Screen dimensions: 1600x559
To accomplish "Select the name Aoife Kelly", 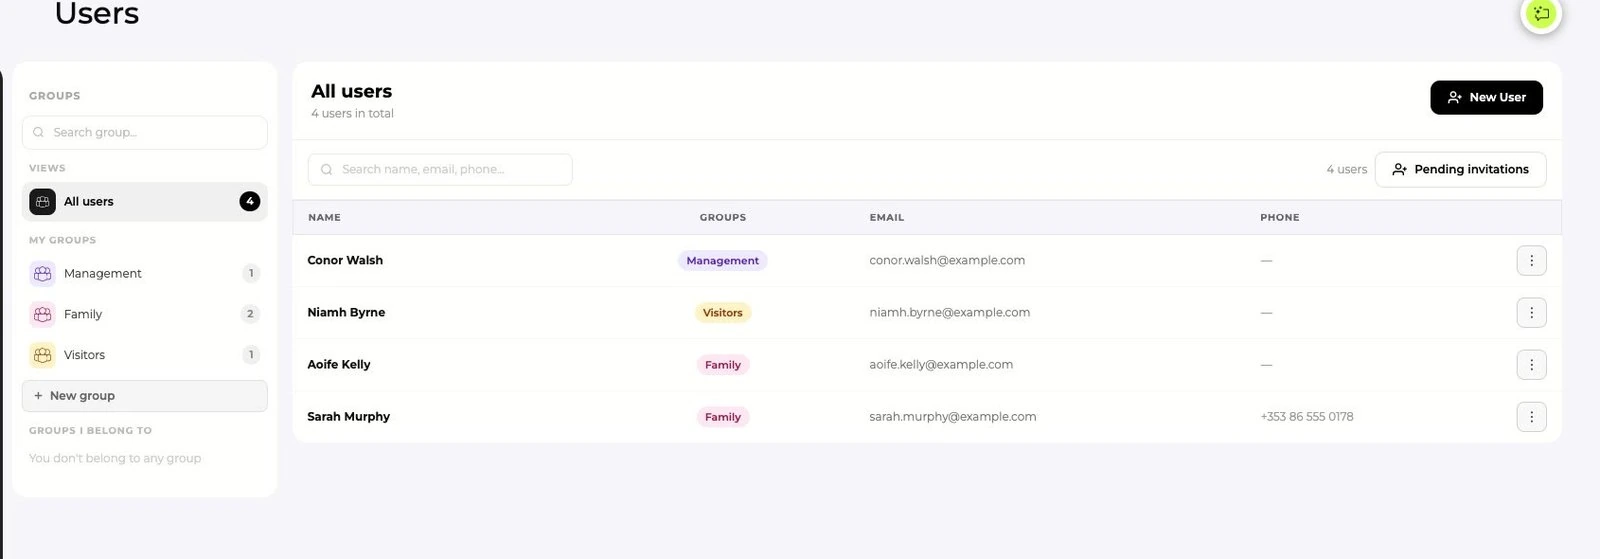I will pos(338,365).
